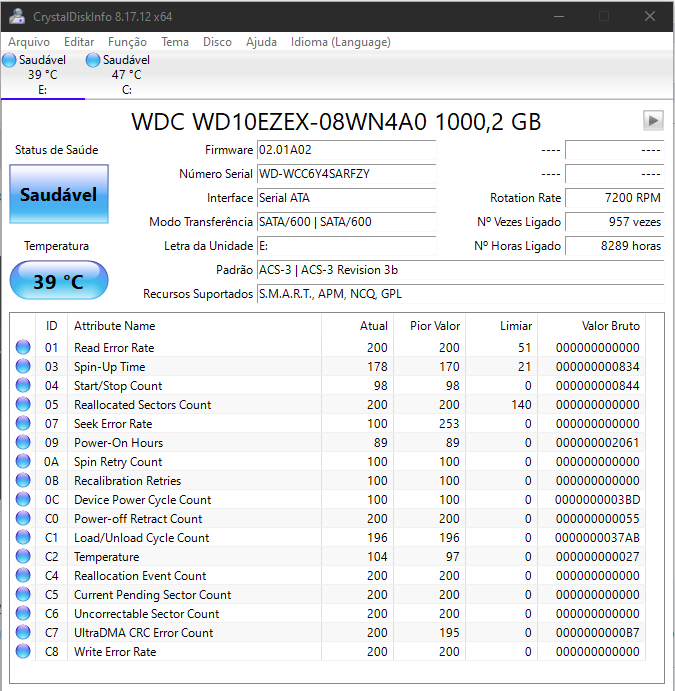This screenshot has width=675, height=691.
Task: Click status orb for Load/Unload Cycle Count
Action: click(x=23, y=537)
